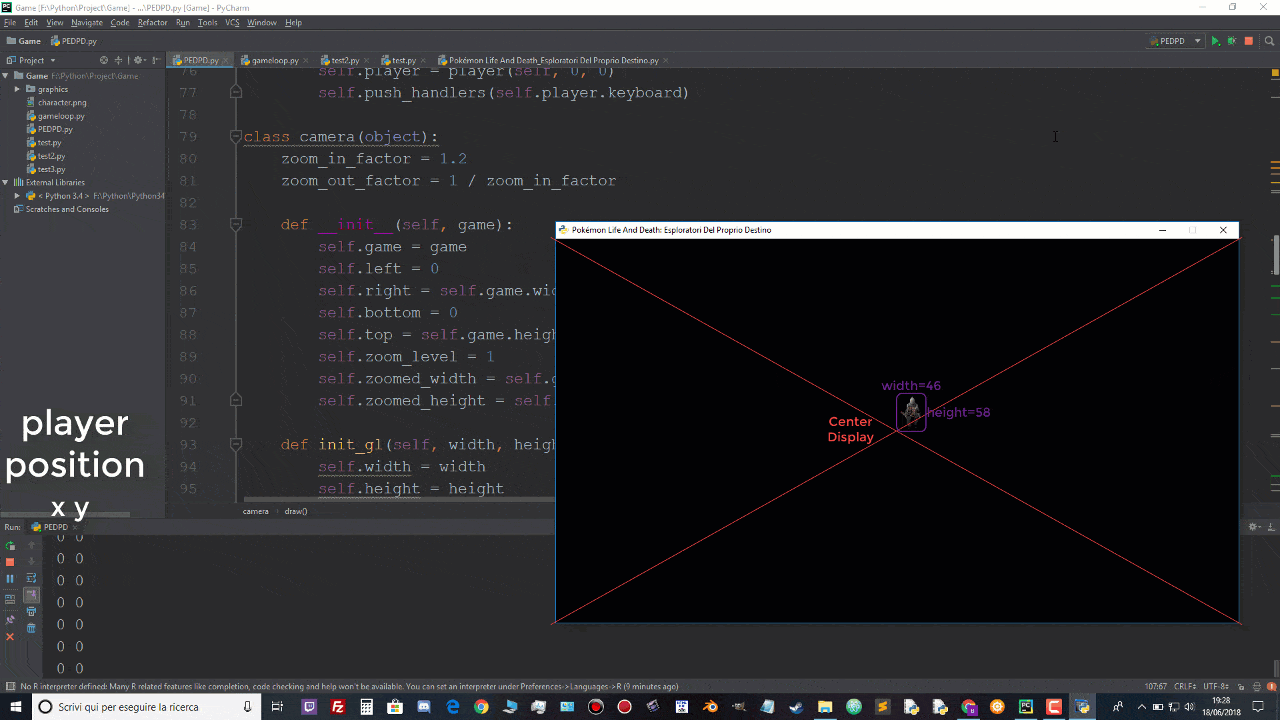Fold the init_gl method at line 93

236,445
